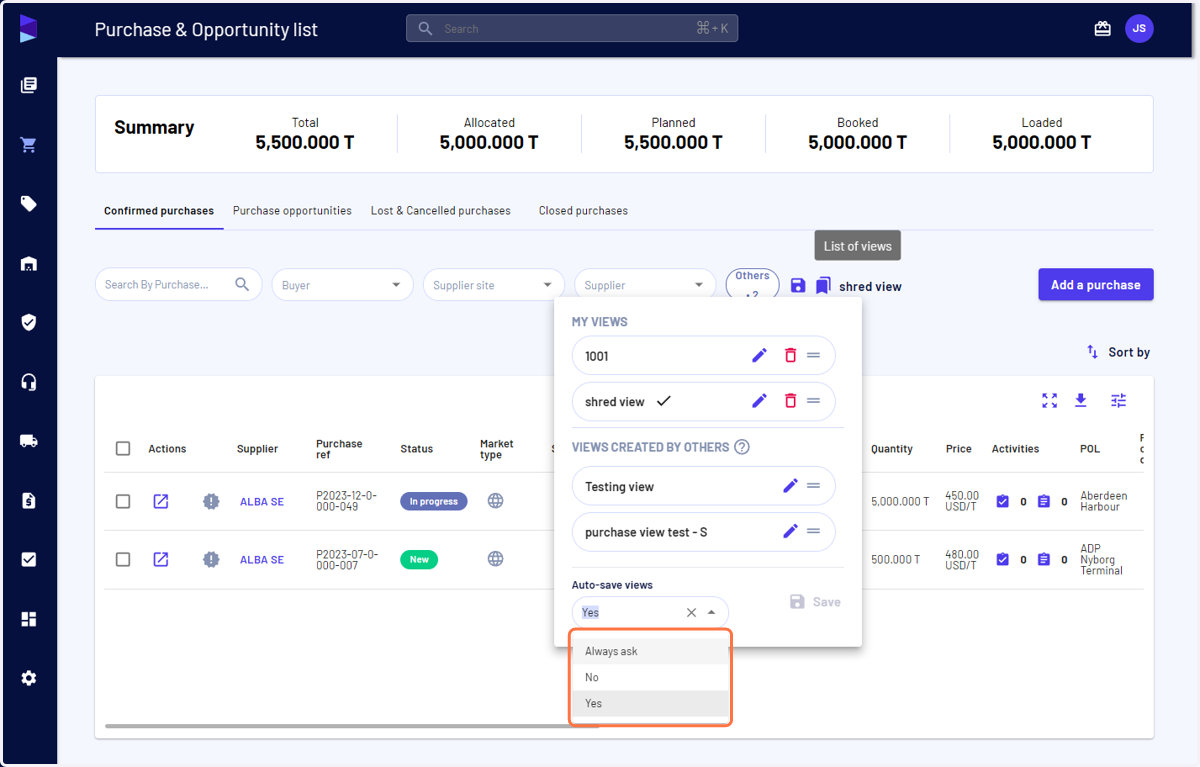Open the table column settings icon

[x=1118, y=401]
